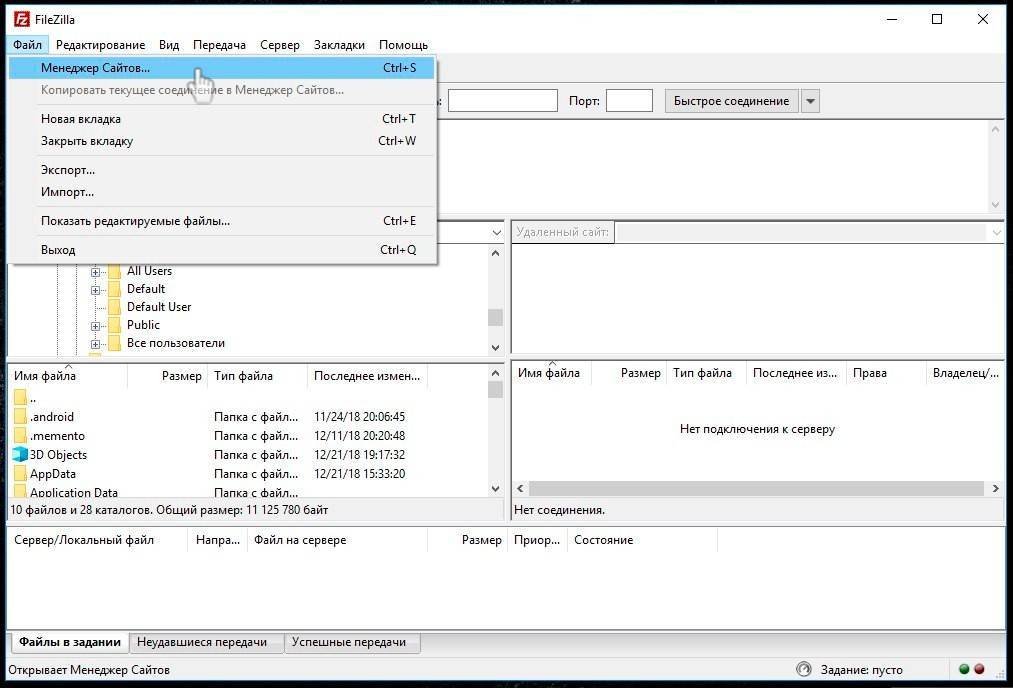Select the 3D Objects cube icon
The image size is (1013, 688).
20,455
